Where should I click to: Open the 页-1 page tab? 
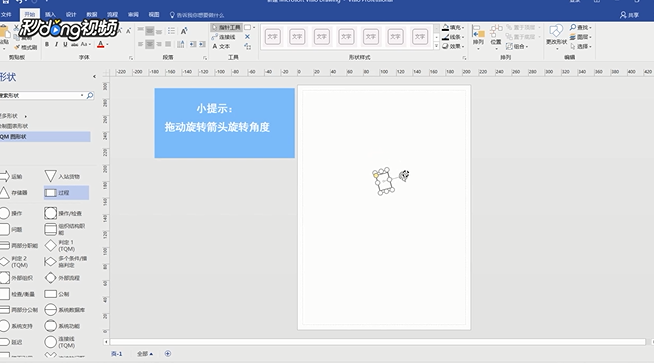117,354
